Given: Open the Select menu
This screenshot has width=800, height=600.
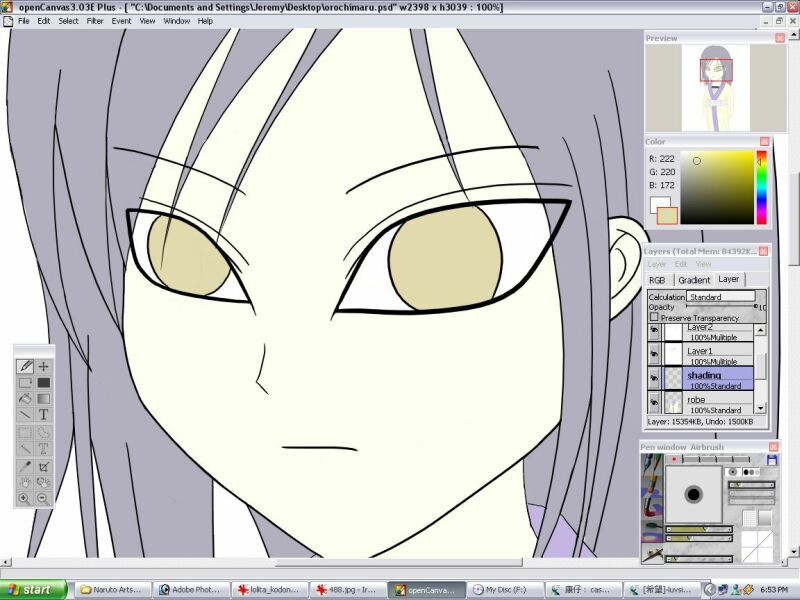Looking at the screenshot, I should click(68, 21).
